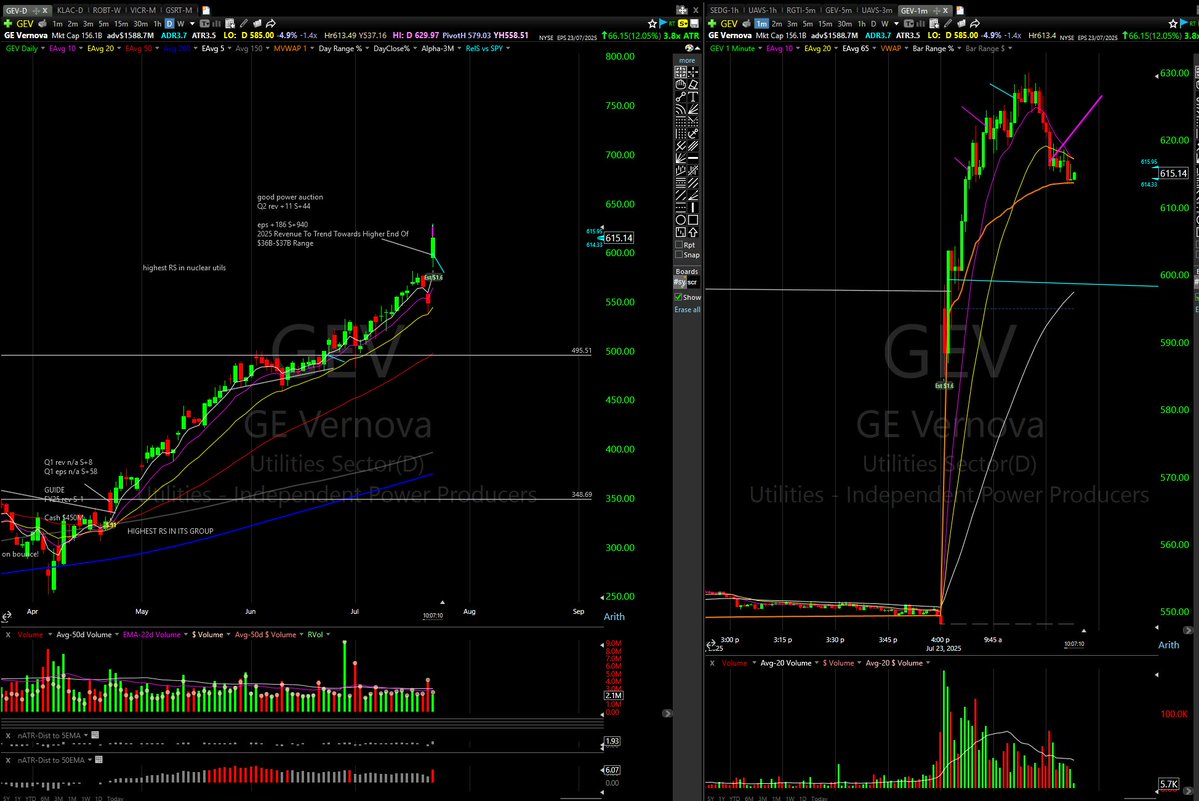Open GEV 1 Minute dropdown on right chart
Viewport: 1199px width, 801px height.
pyautogui.click(x=760, y=48)
